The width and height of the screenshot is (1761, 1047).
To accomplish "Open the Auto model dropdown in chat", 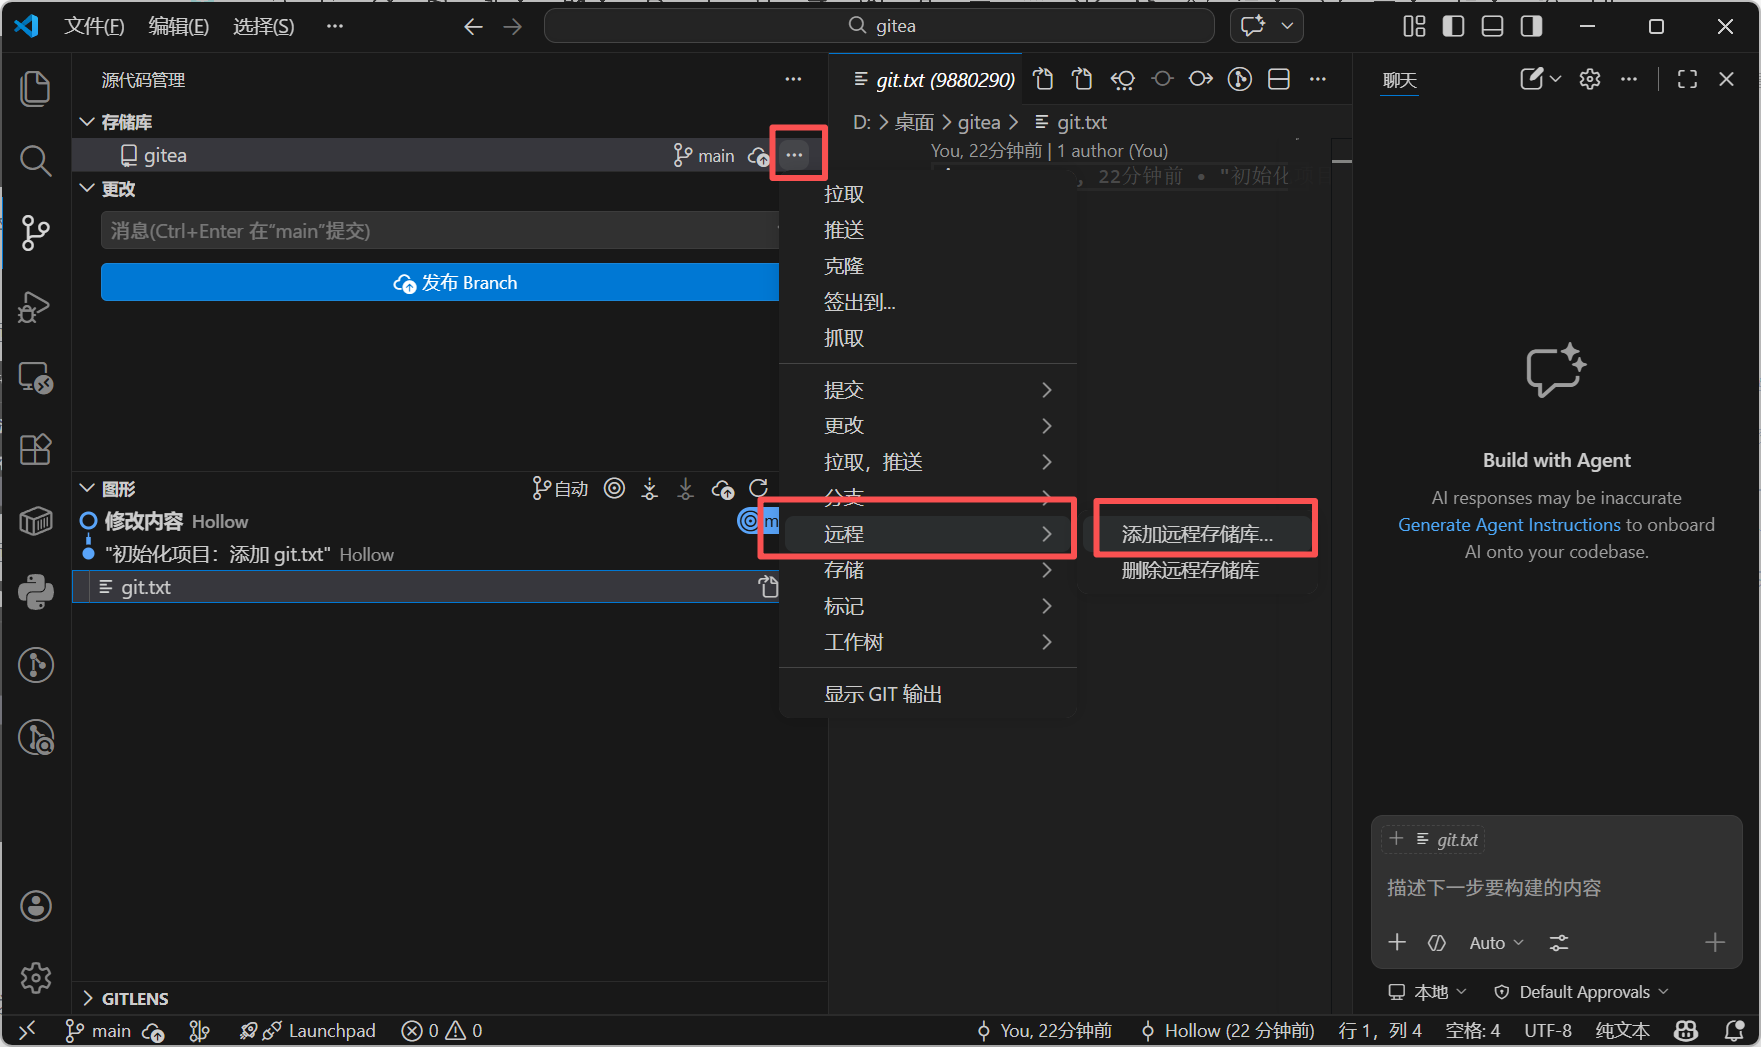I will click(1496, 943).
